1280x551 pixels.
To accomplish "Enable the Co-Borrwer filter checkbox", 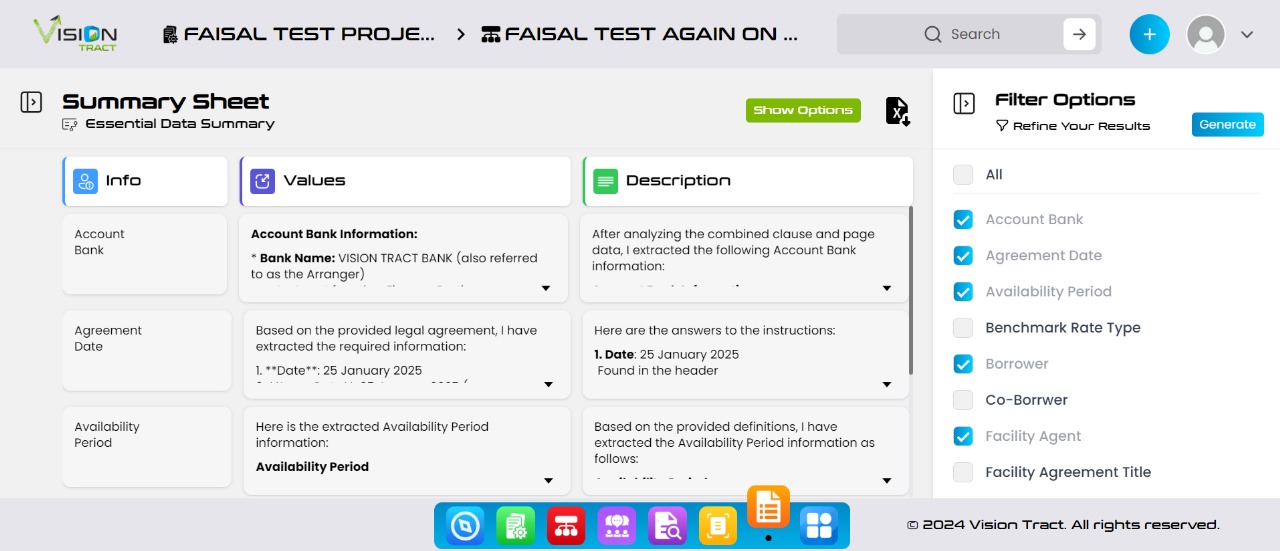I will click(x=963, y=400).
